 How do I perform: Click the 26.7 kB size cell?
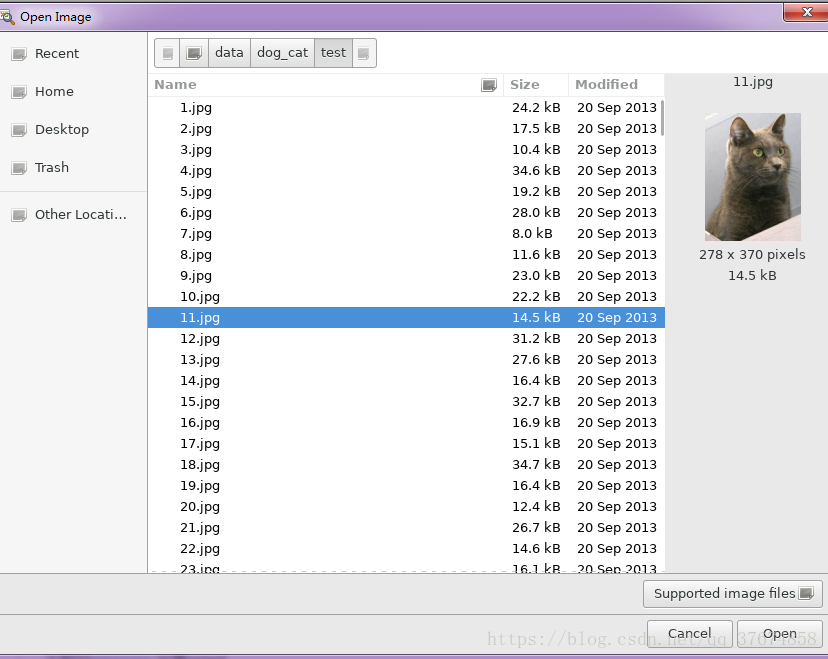536,528
